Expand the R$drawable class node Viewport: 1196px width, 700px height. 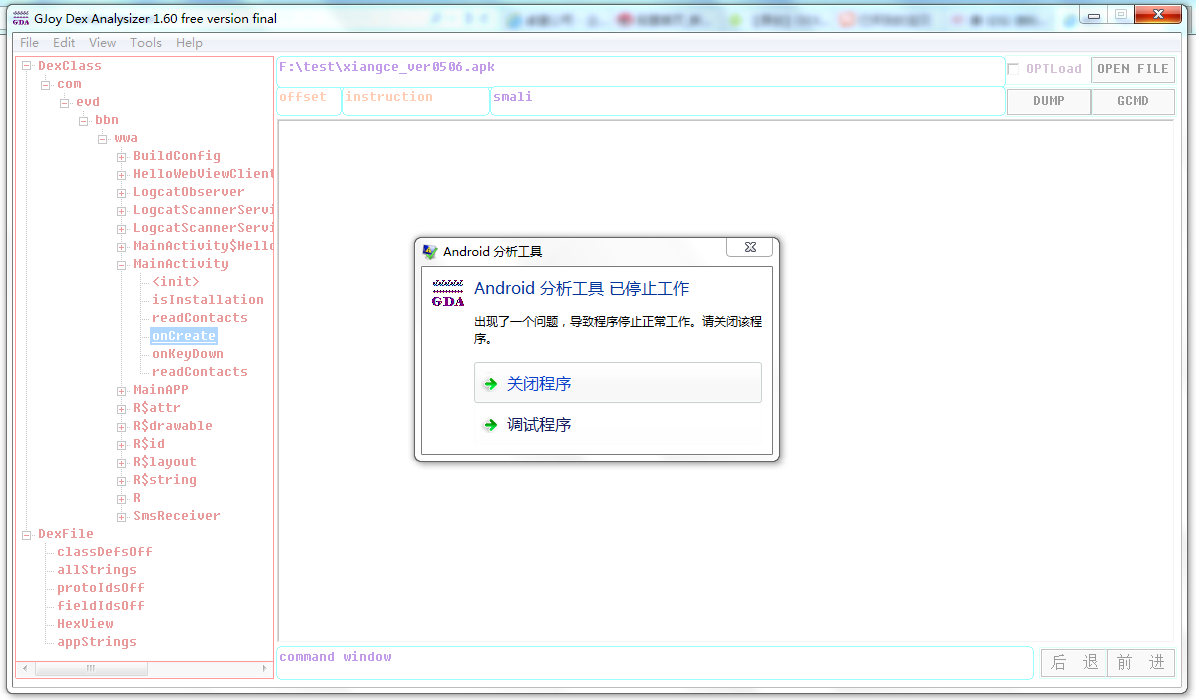coord(122,426)
